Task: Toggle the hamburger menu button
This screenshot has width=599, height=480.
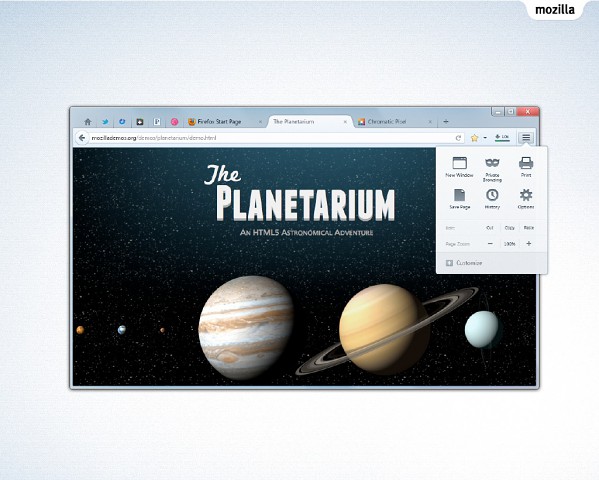Action: pyautogui.click(x=526, y=138)
